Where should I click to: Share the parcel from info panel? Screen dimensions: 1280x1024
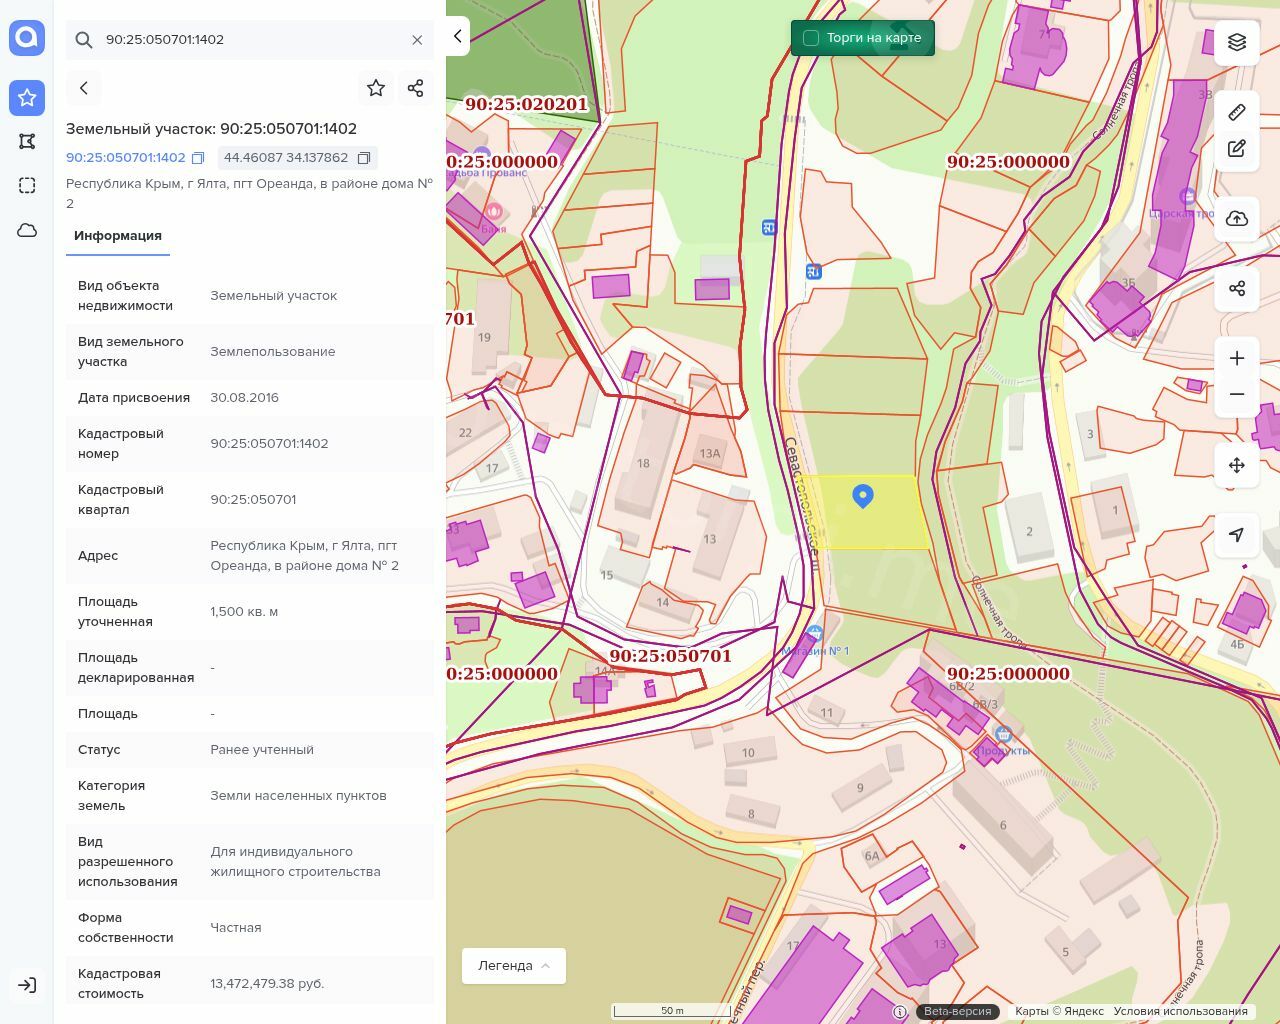[x=416, y=88]
